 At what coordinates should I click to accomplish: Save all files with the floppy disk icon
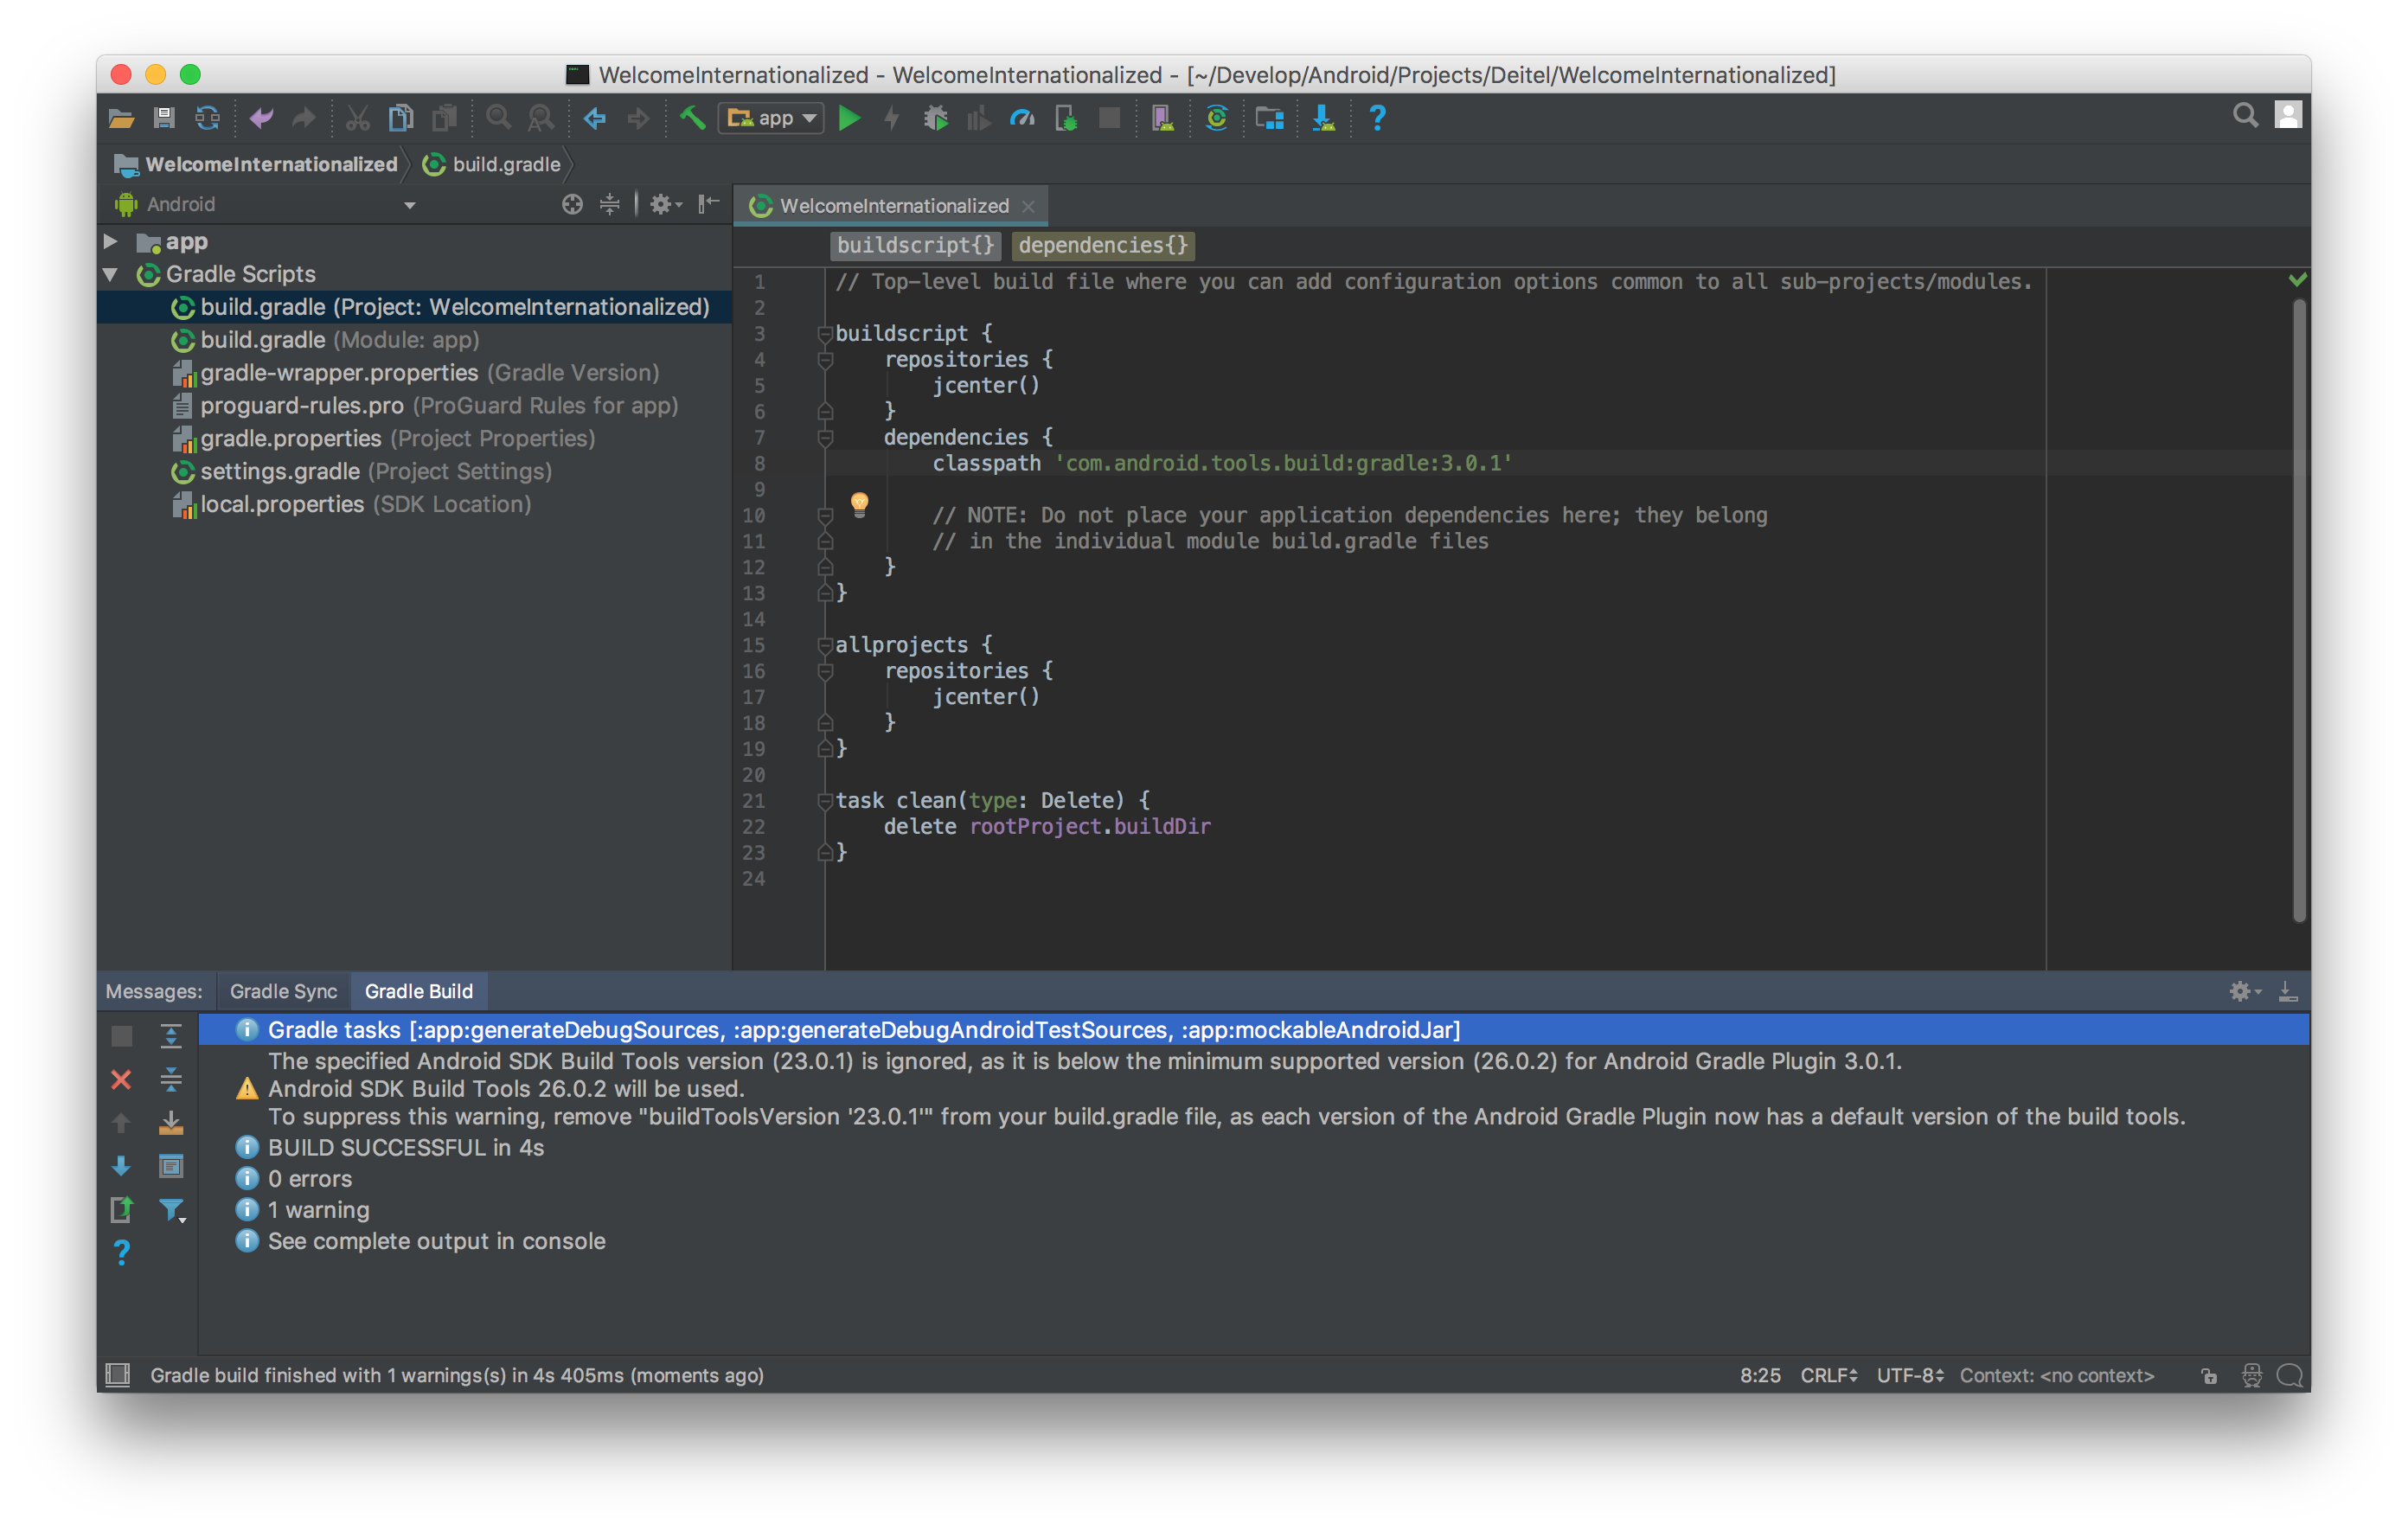click(x=164, y=119)
